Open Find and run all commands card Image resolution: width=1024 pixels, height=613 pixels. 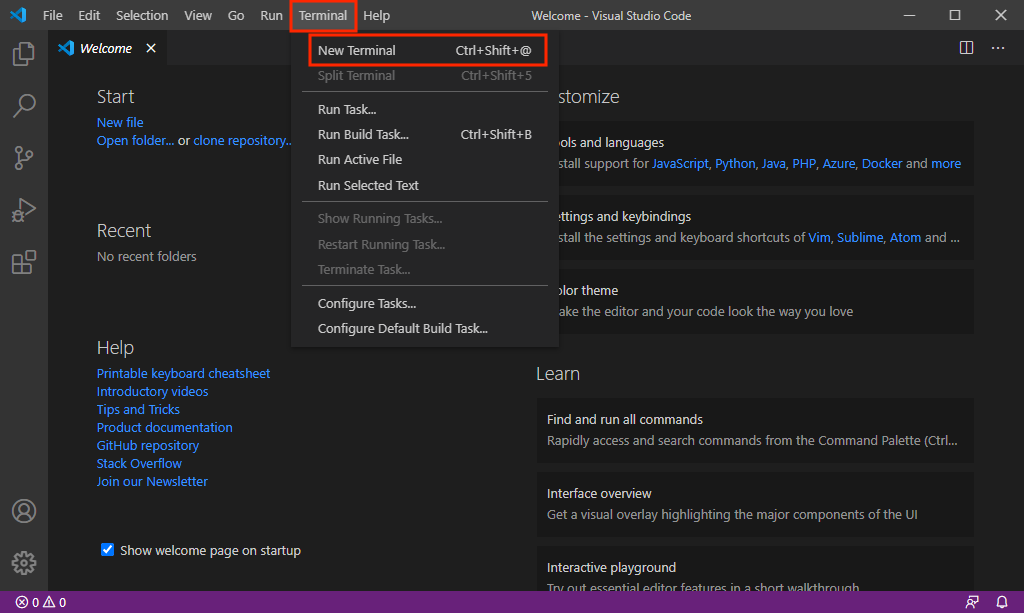pyautogui.click(x=755, y=431)
